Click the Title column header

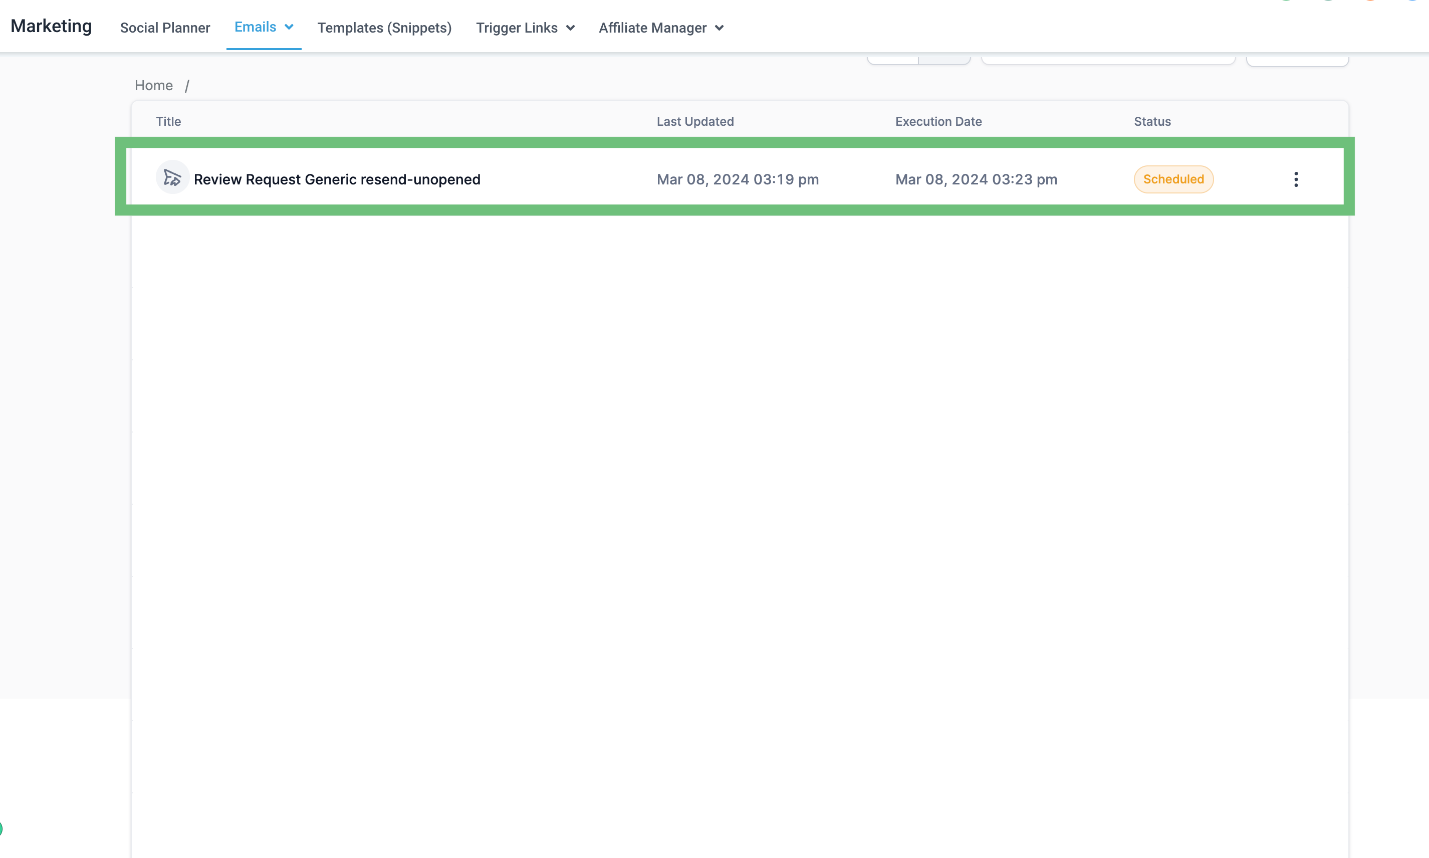tap(169, 121)
